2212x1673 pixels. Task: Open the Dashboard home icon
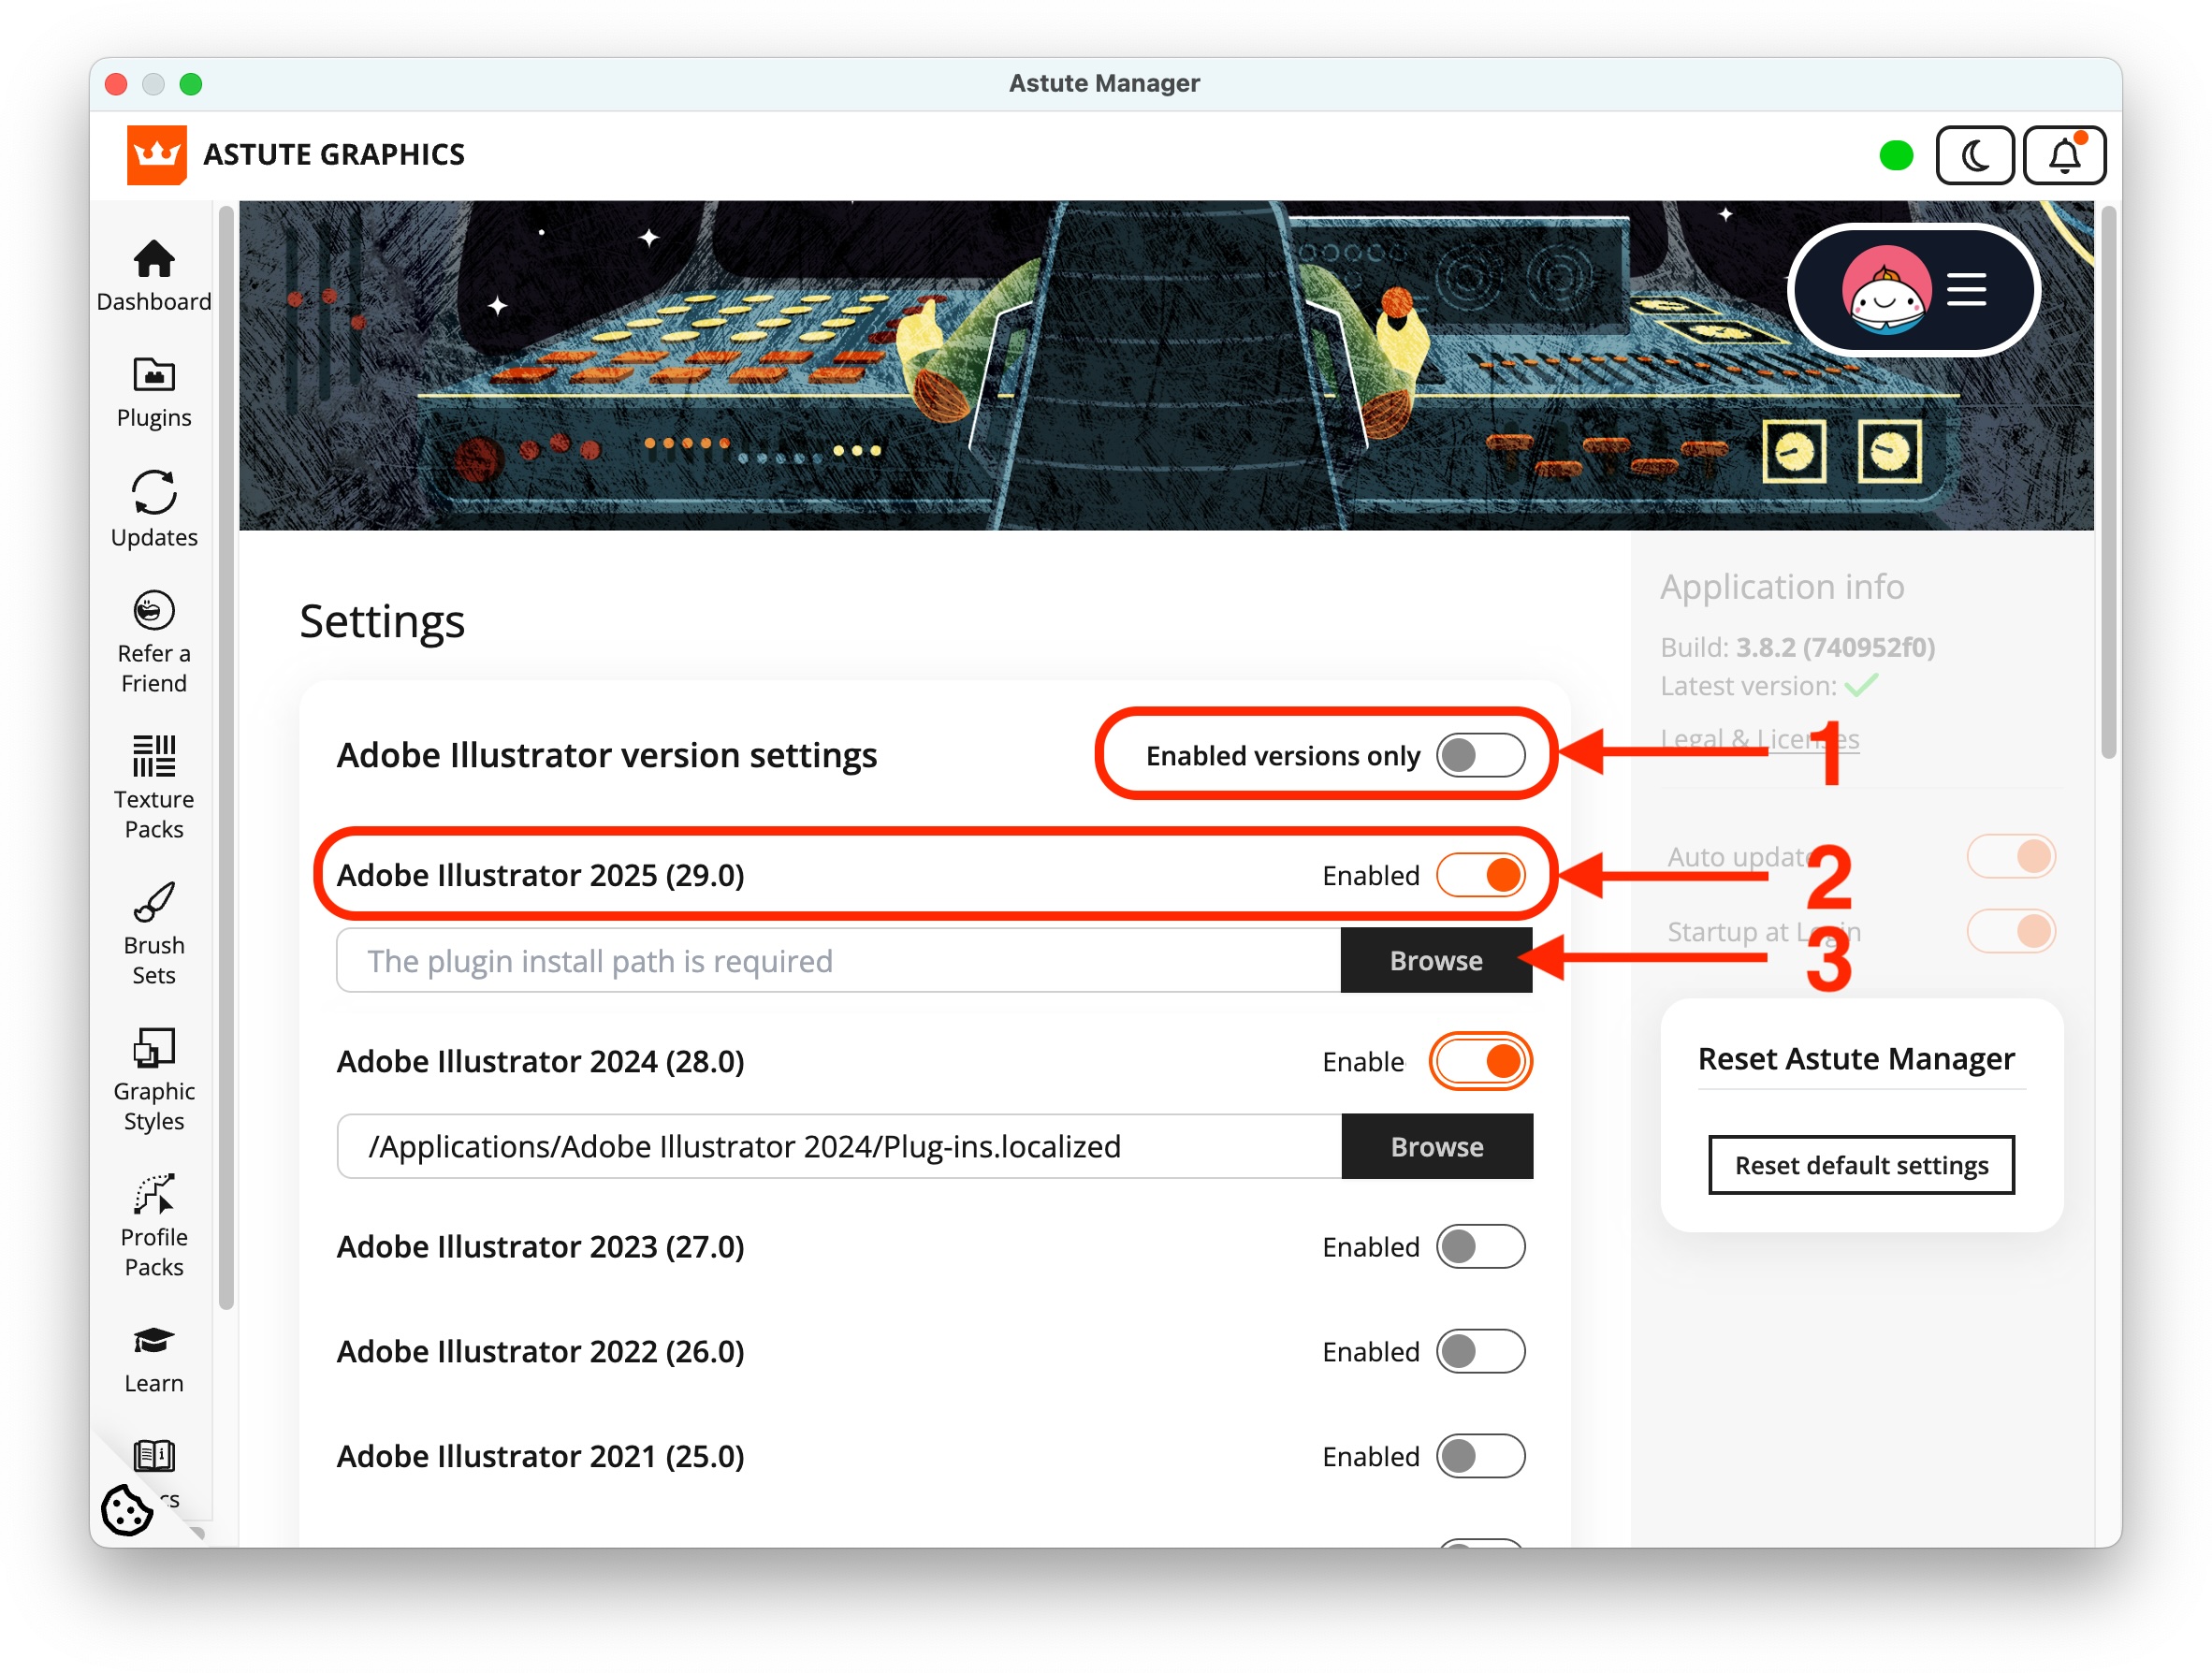154,261
